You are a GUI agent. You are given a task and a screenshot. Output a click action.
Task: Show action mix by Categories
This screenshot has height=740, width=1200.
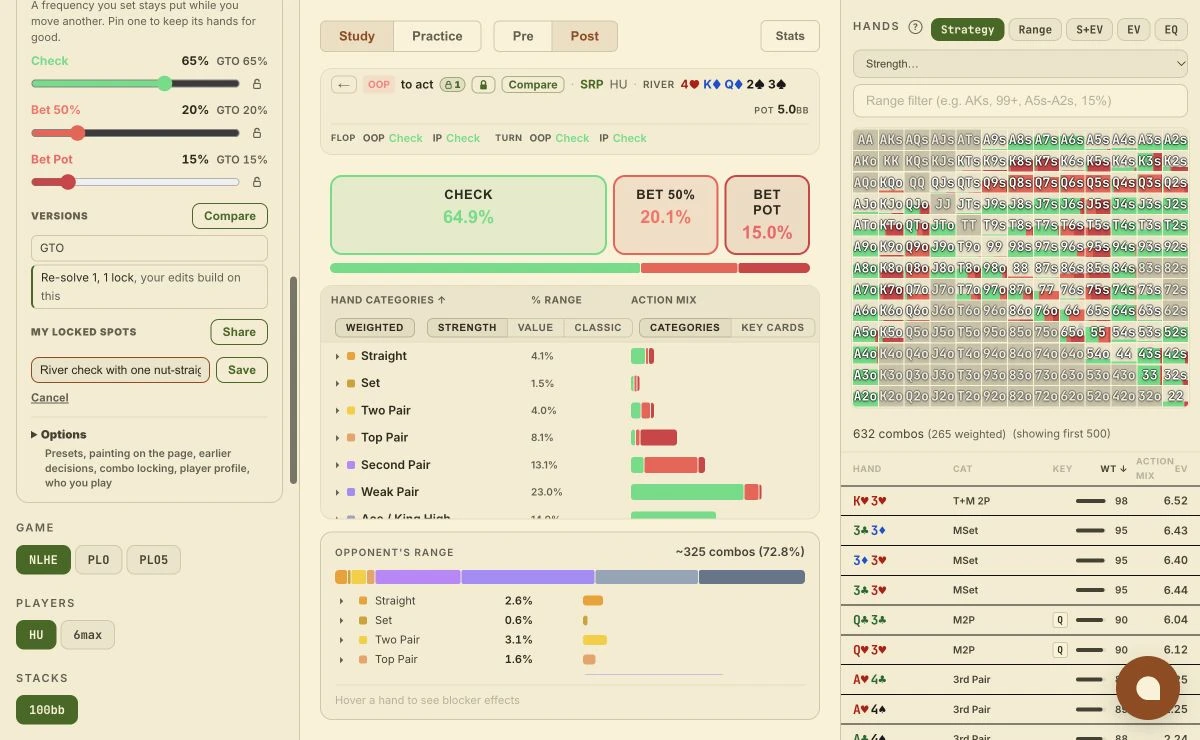tap(685, 327)
